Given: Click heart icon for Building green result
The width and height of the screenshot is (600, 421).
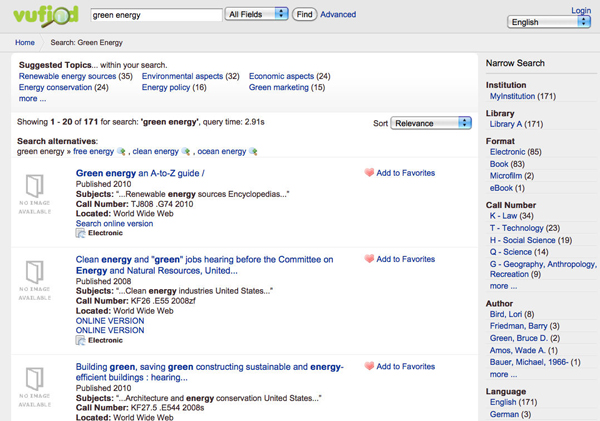Looking at the screenshot, I should (x=369, y=367).
